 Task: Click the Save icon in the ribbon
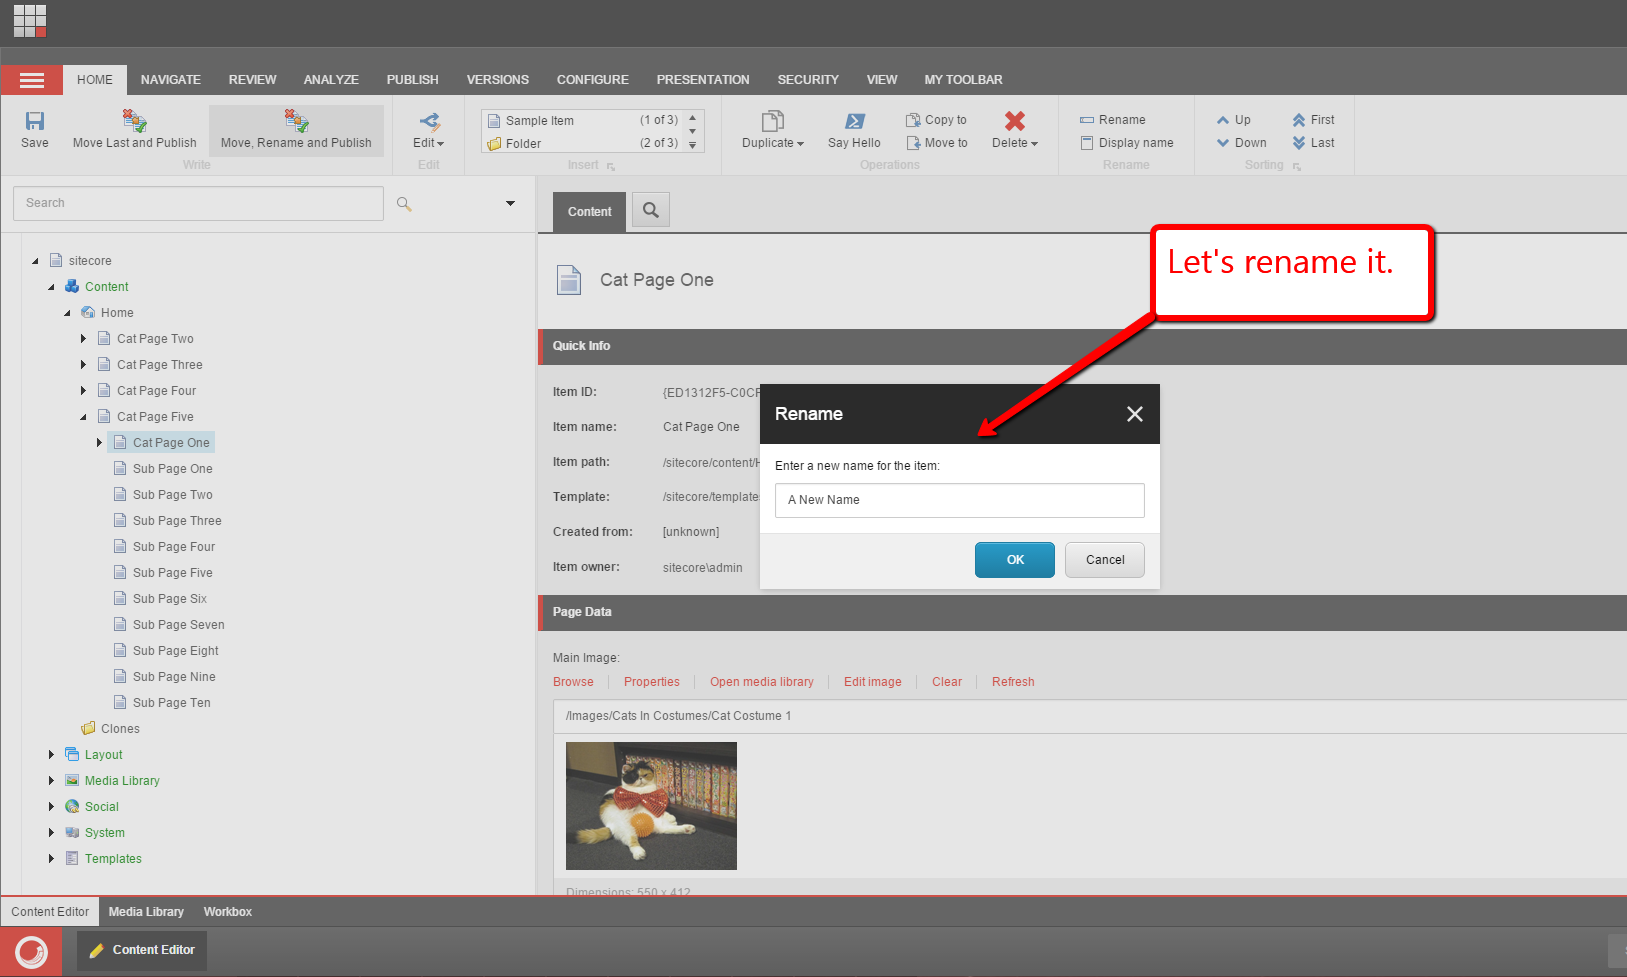point(34,121)
